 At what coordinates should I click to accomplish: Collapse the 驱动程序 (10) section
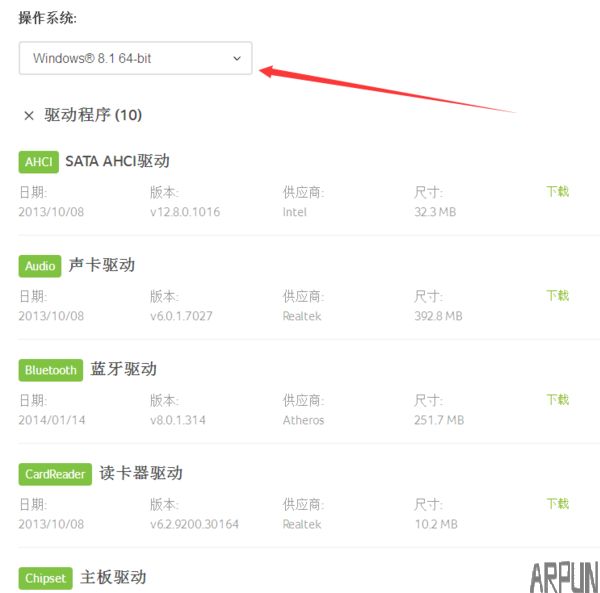click(x=93, y=115)
